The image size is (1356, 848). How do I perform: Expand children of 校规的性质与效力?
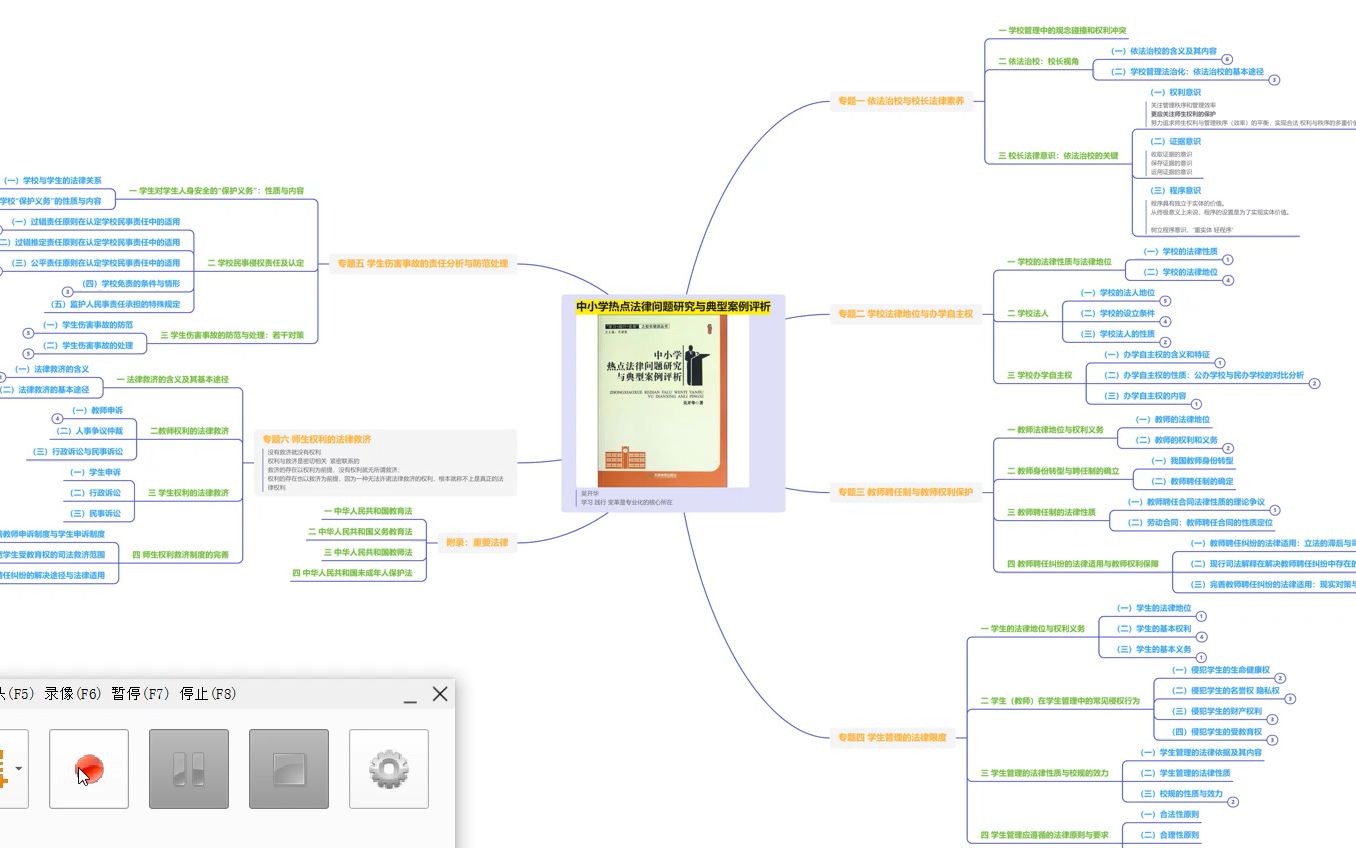coord(1233,802)
